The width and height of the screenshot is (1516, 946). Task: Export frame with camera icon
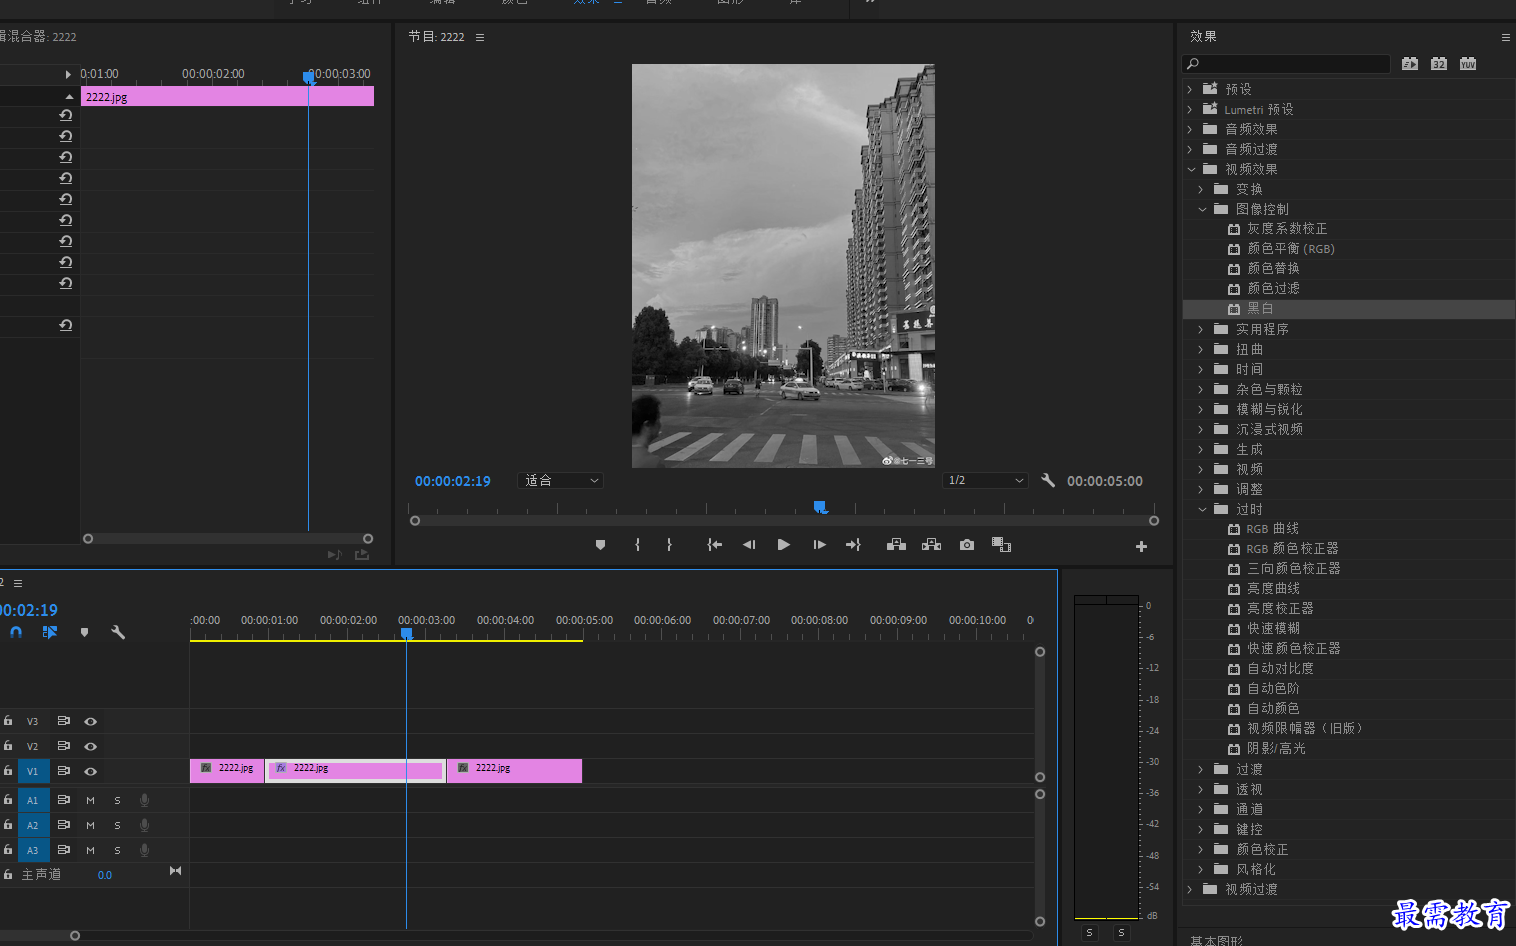[967, 545]
